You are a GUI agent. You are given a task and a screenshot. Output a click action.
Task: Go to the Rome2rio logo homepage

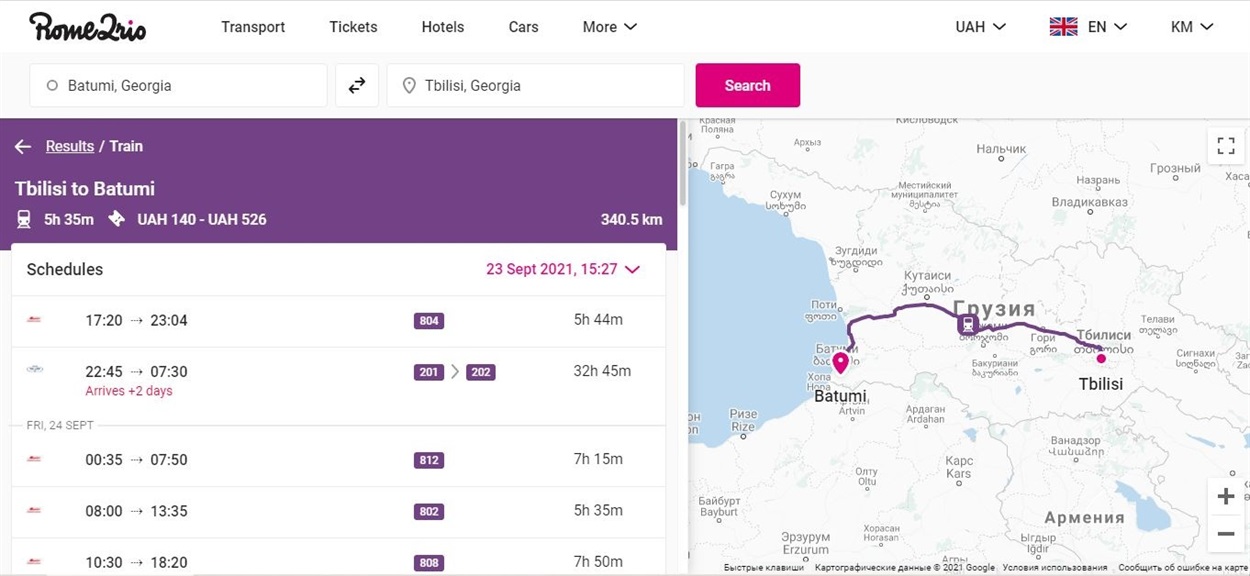click(x=87, y=27)
